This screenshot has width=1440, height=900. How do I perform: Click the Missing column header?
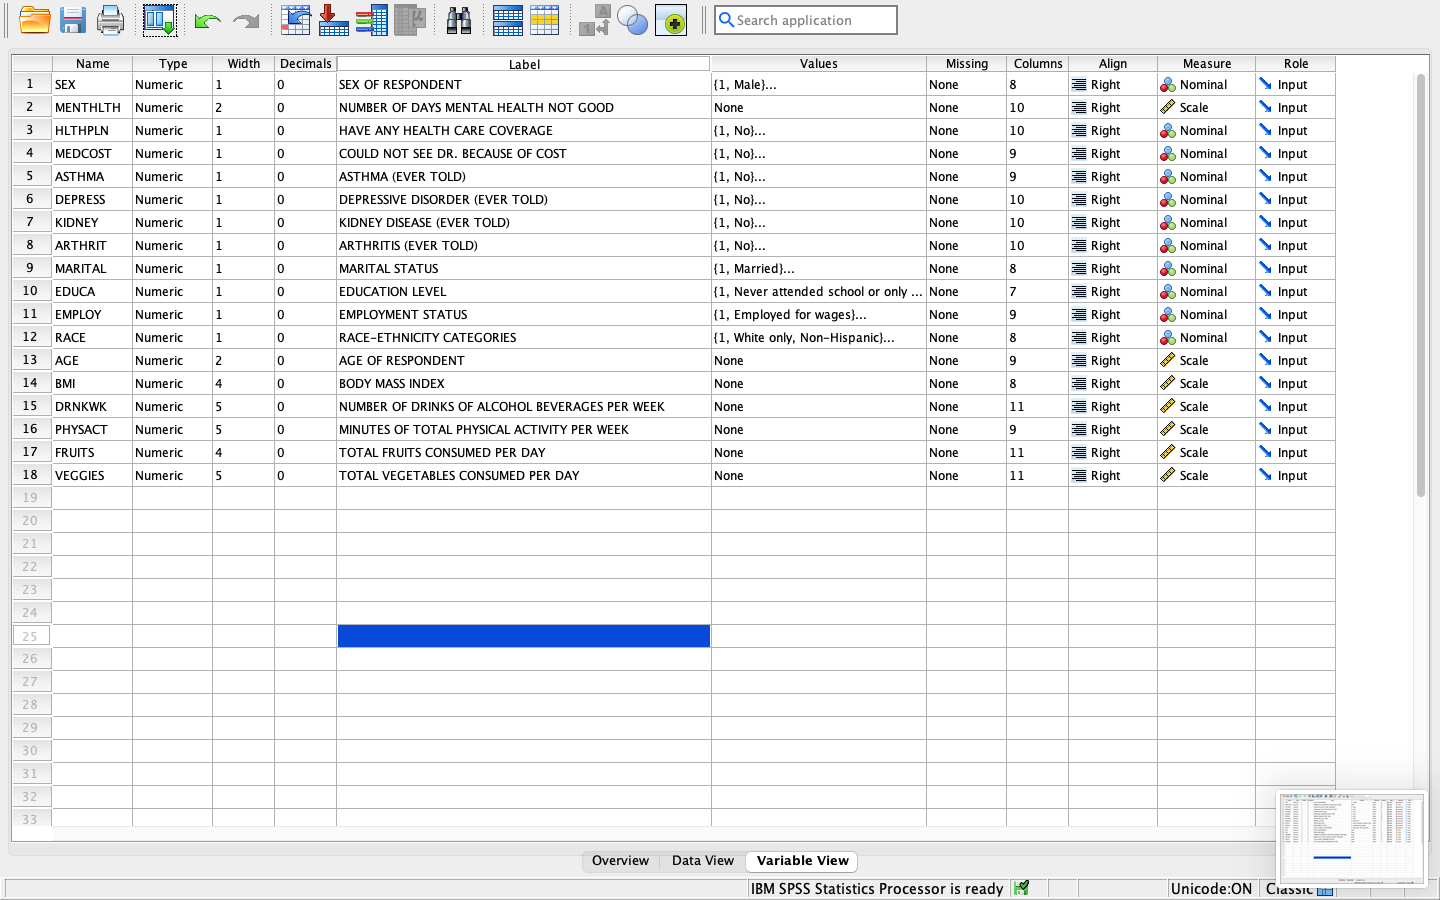(x=966, y=64)
